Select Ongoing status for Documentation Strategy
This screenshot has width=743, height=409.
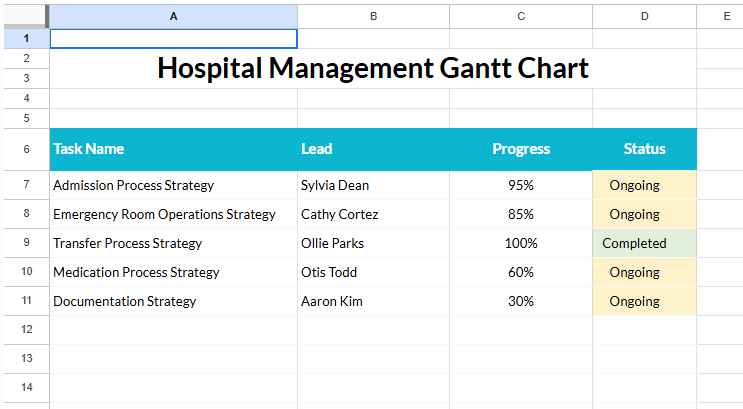tap(644, 301)
